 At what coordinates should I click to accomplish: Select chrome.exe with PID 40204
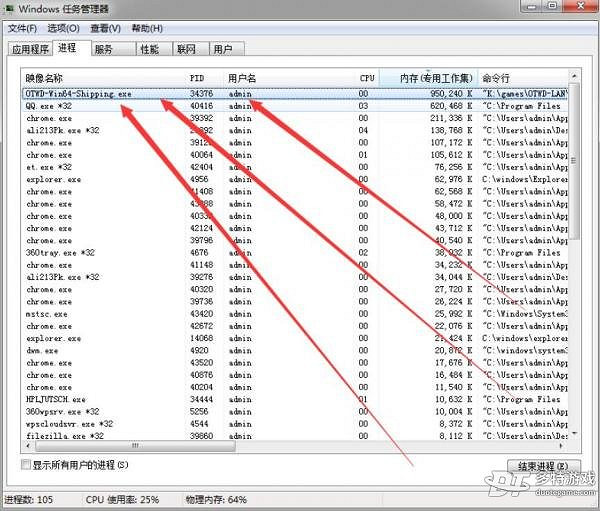pos(295,387)
